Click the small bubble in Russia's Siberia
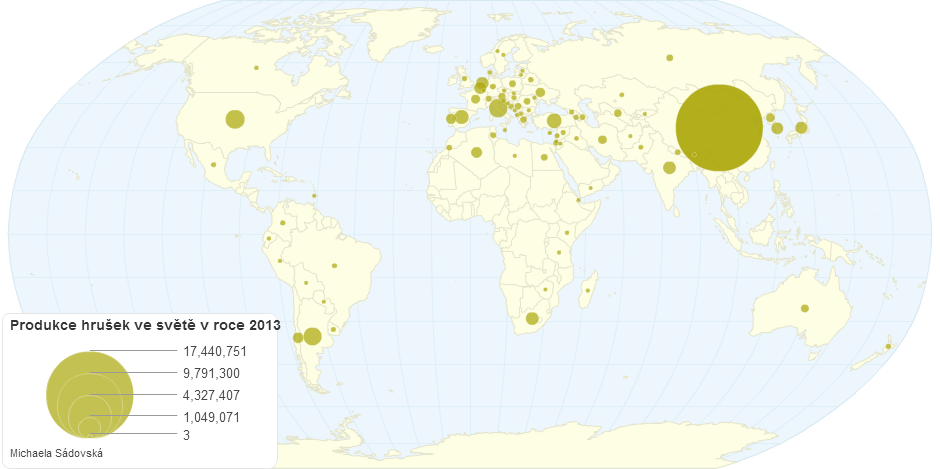The height and width of the screenshot is (469, 940). click(669, 57)
